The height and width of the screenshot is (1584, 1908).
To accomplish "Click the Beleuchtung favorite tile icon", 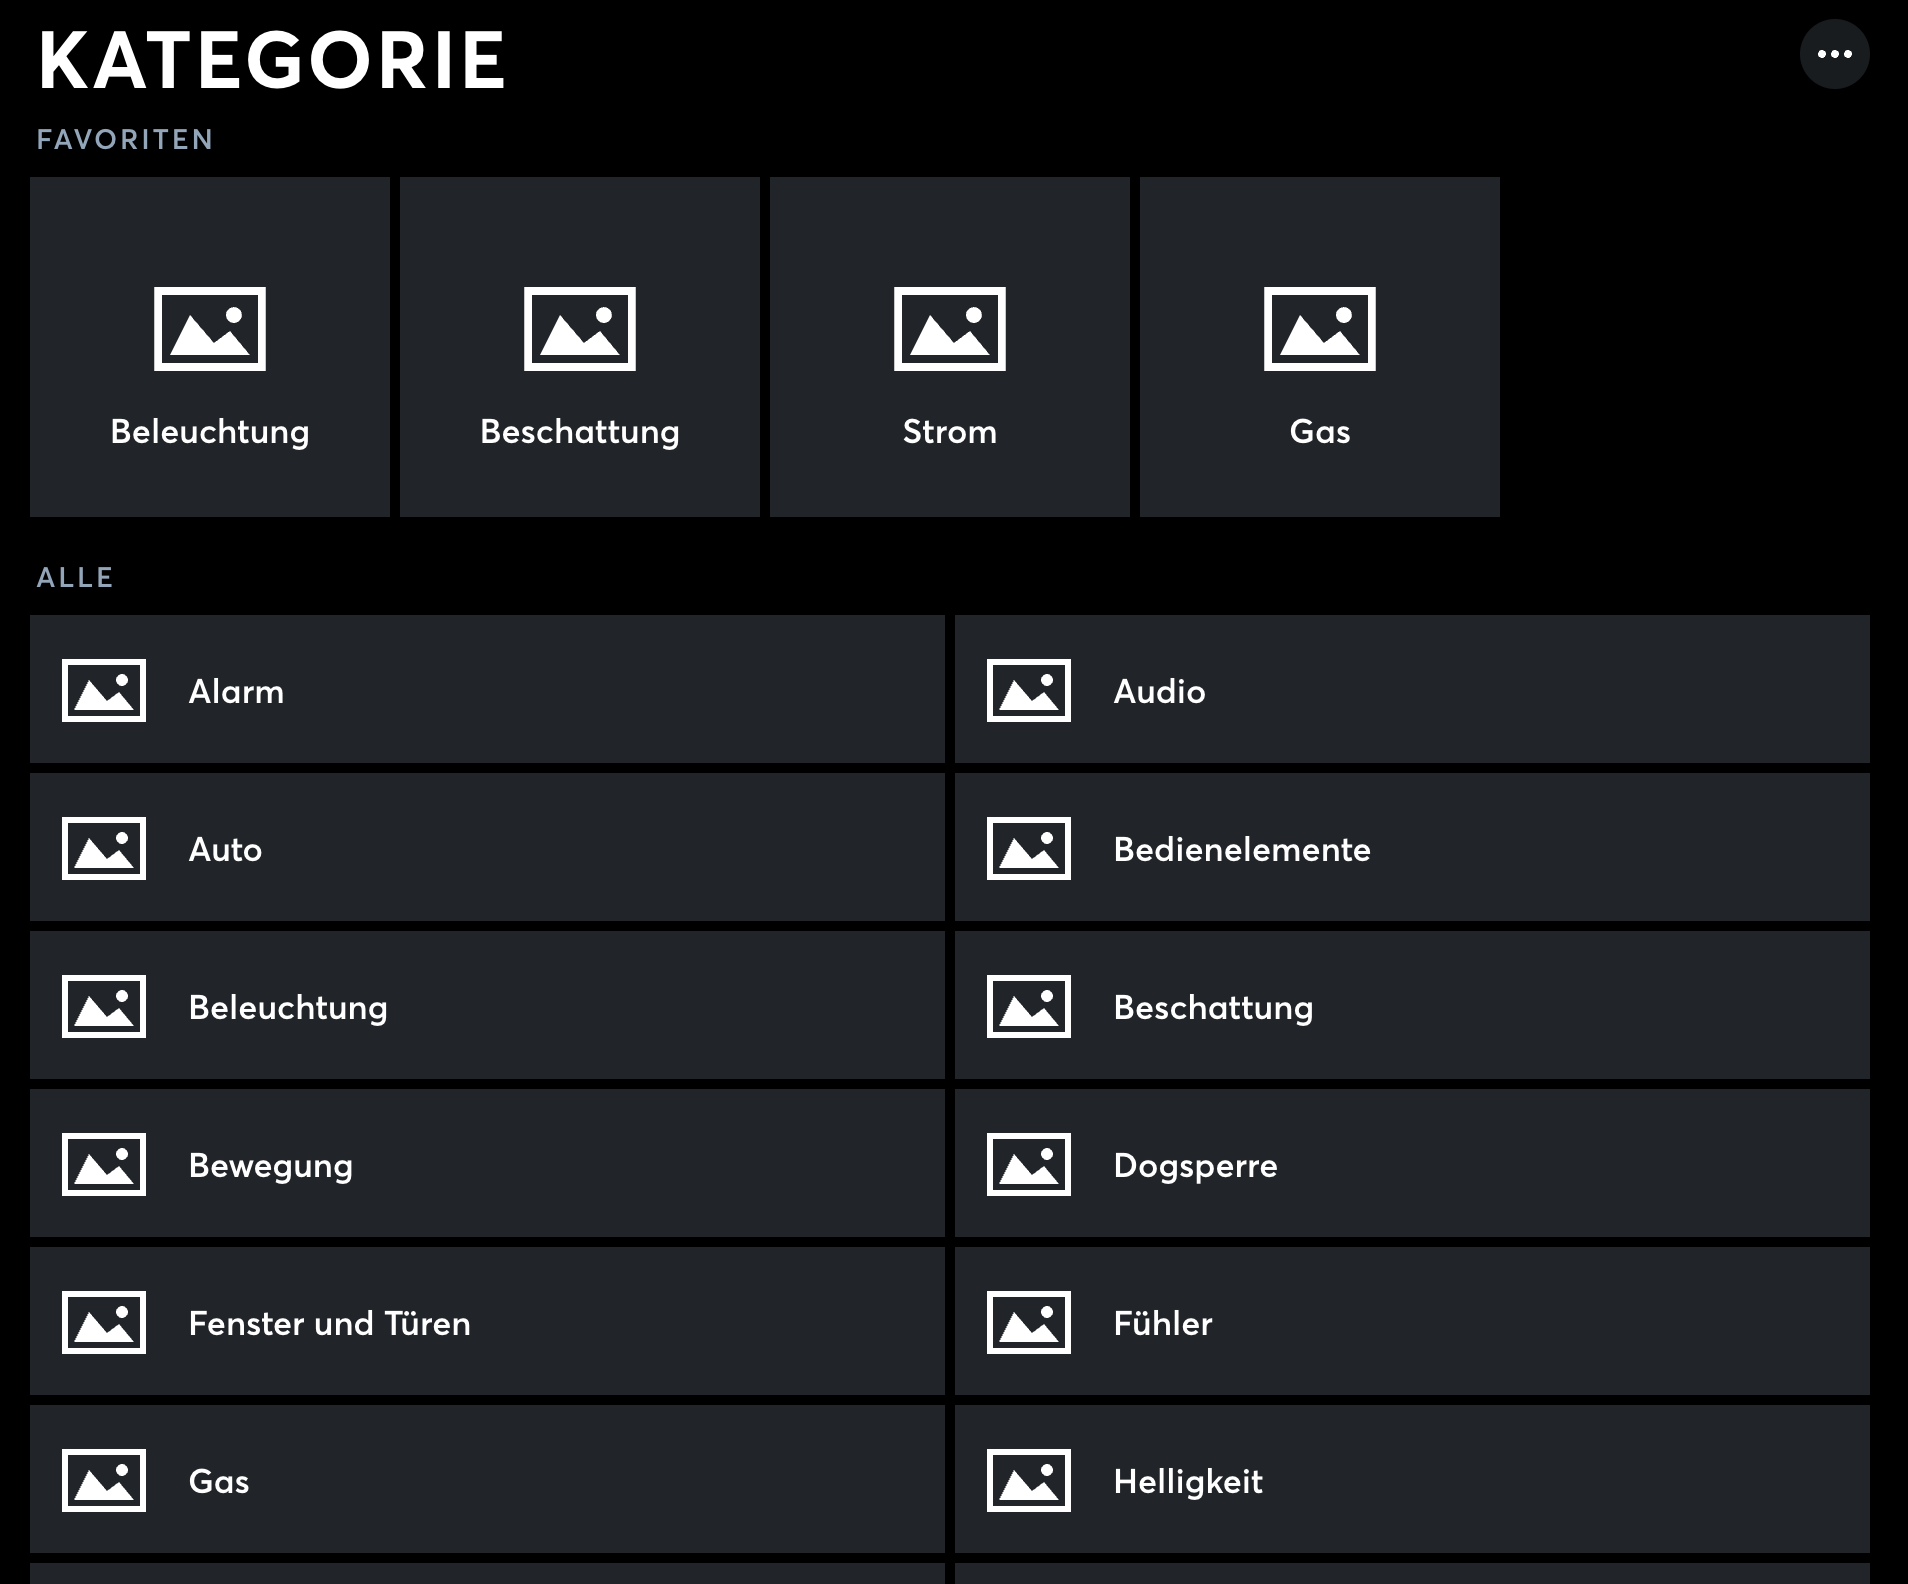I will (x=210, y=329).
